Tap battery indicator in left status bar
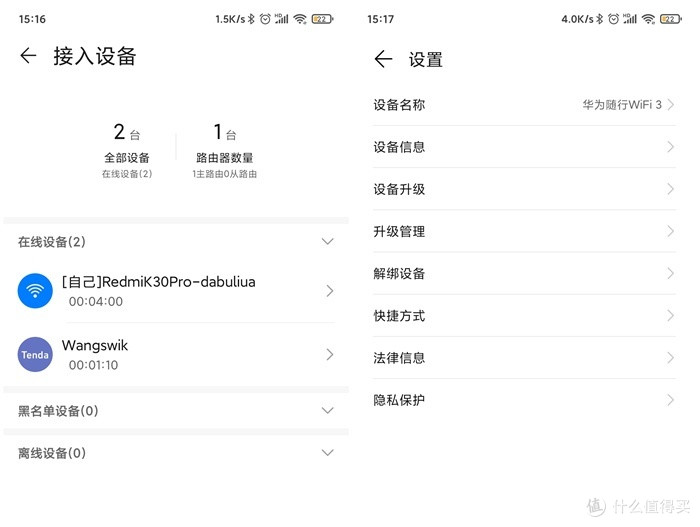Screen dimensions: 700x527 click(x=322, y=19)
